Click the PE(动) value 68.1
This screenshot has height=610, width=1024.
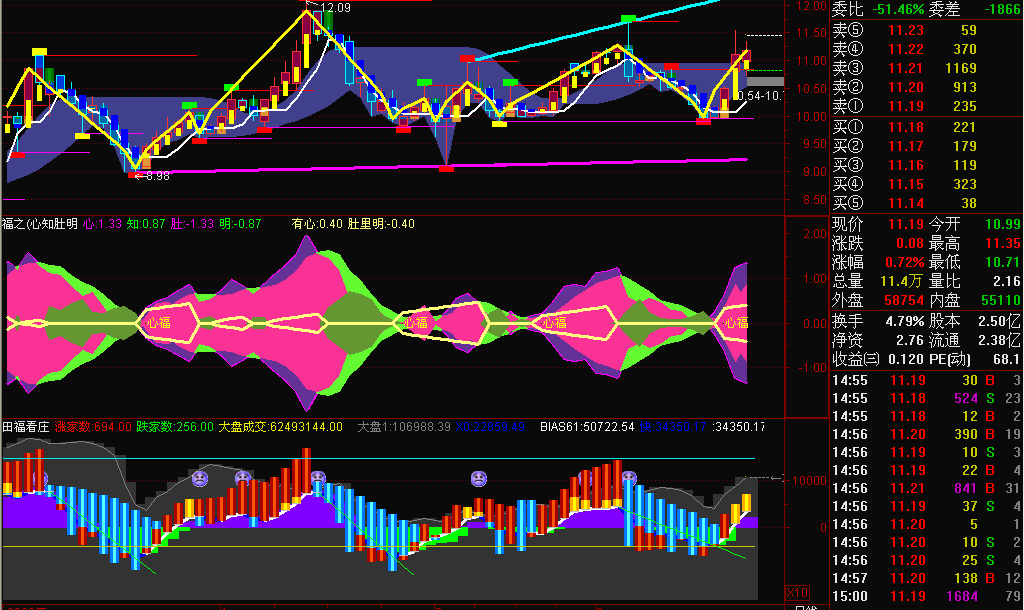point(1006,359)
